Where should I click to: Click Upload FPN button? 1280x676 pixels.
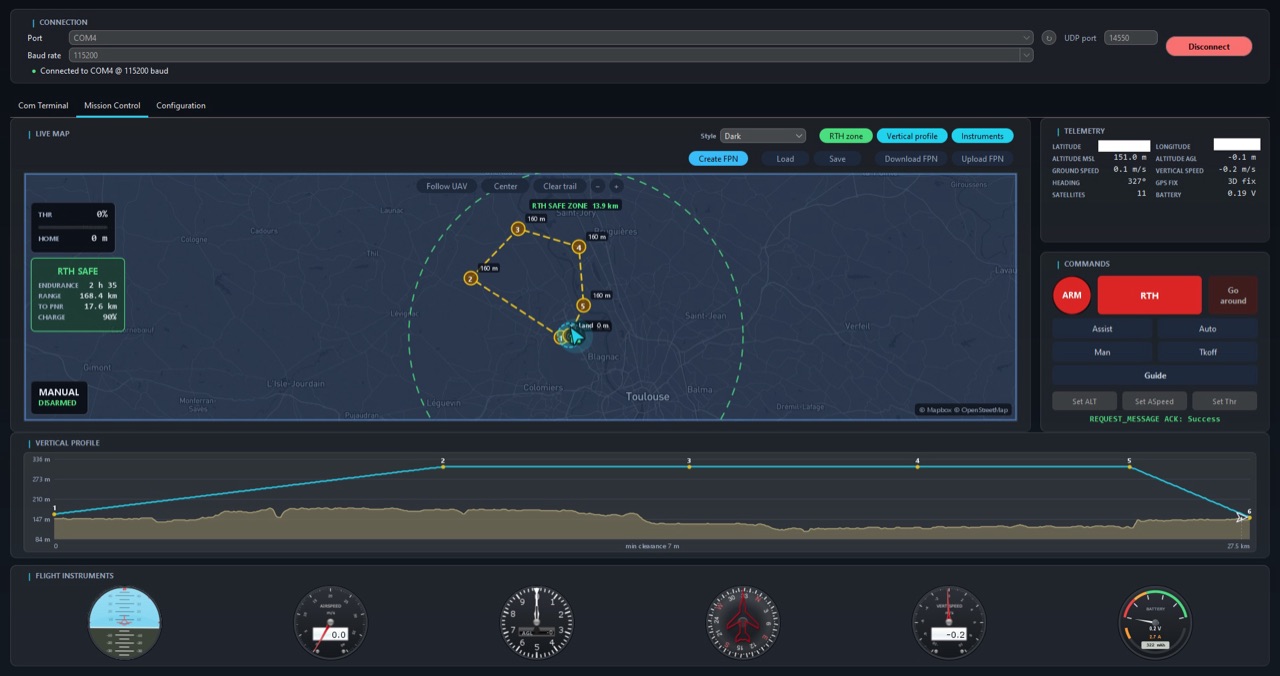coord(983,158)
